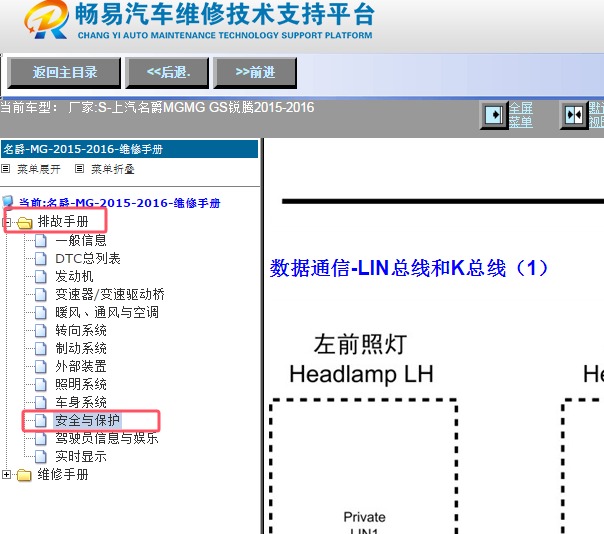The height and width of the screenshot is (534, 604).
Task: Select the 排故手册 folder
Action: [x=63, y=222]
